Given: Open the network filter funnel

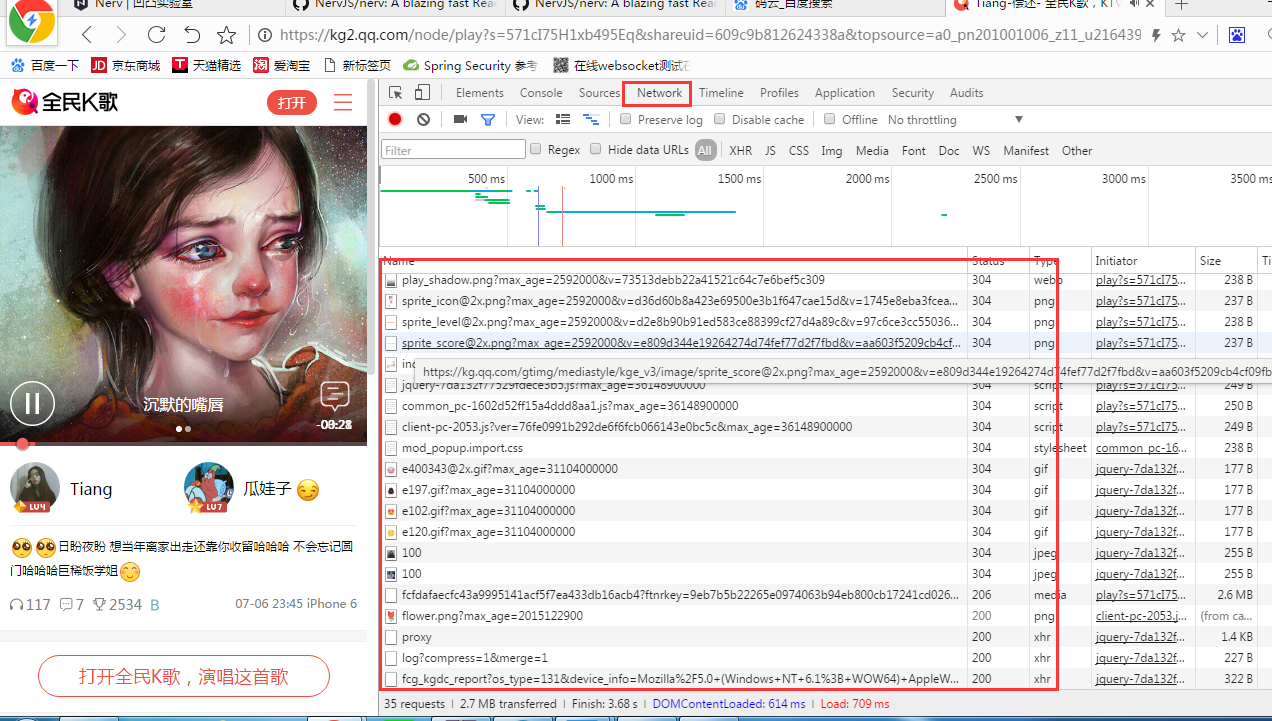Looking at the screenshot, I should coord(487,119).
